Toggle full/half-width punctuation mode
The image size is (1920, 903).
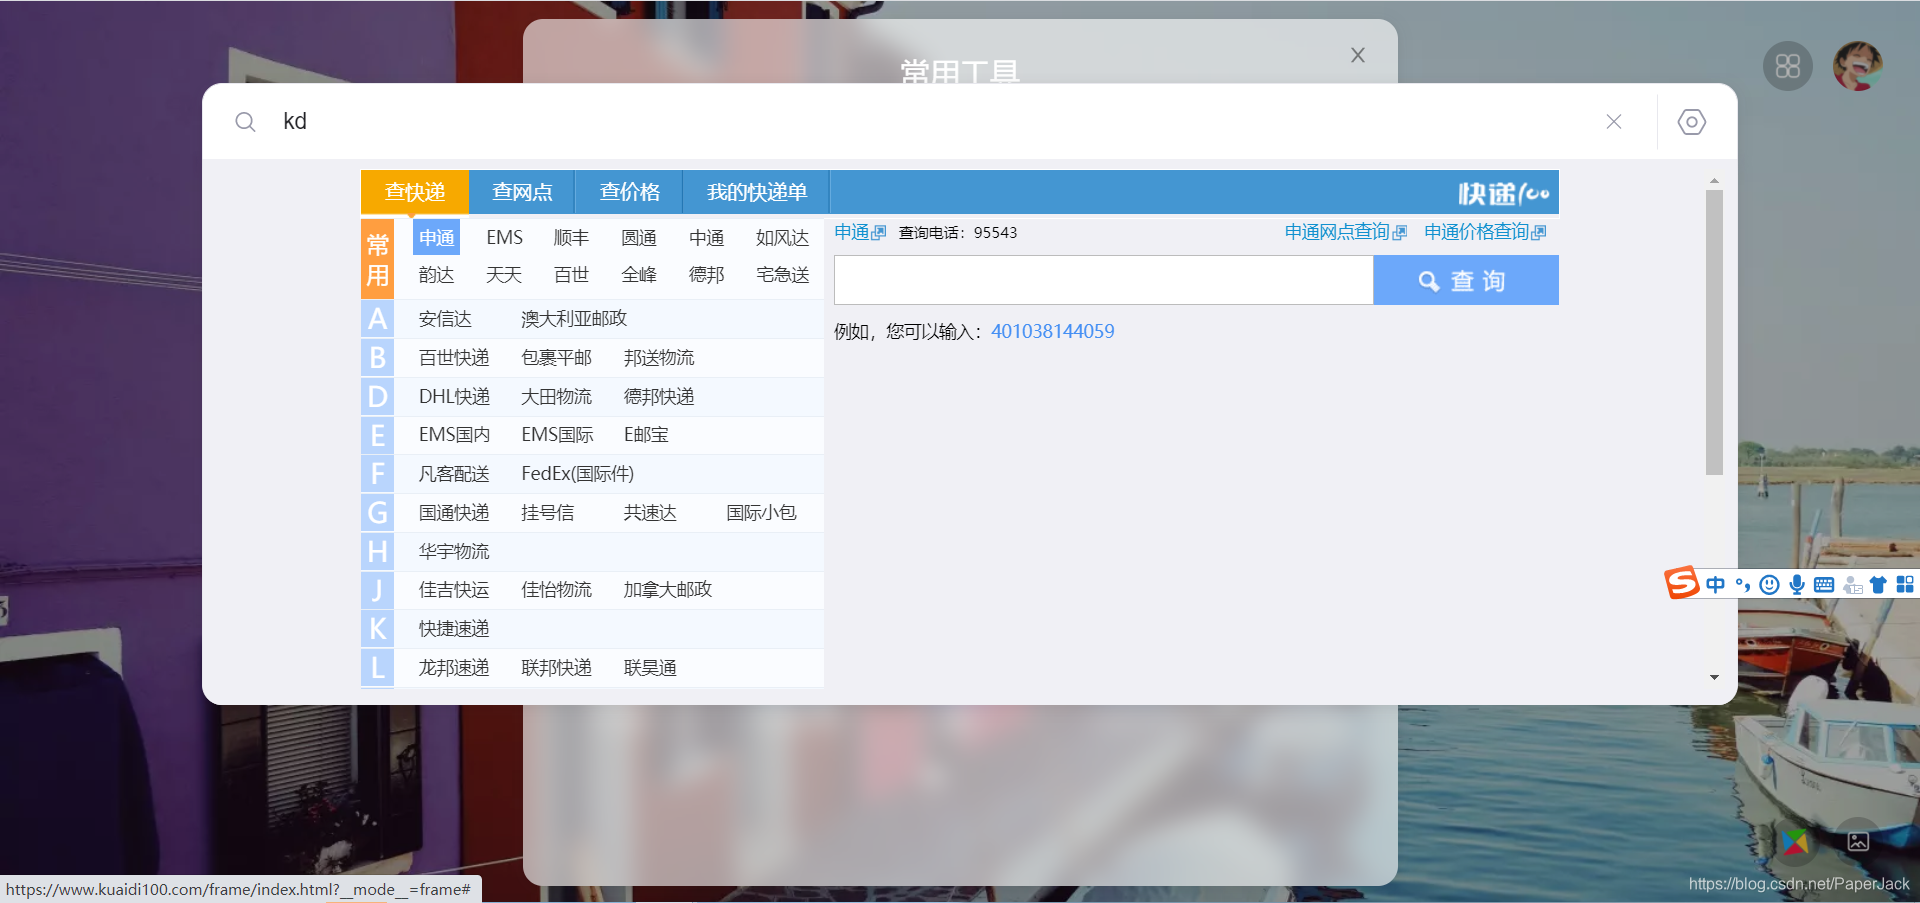pos(1743,584)
